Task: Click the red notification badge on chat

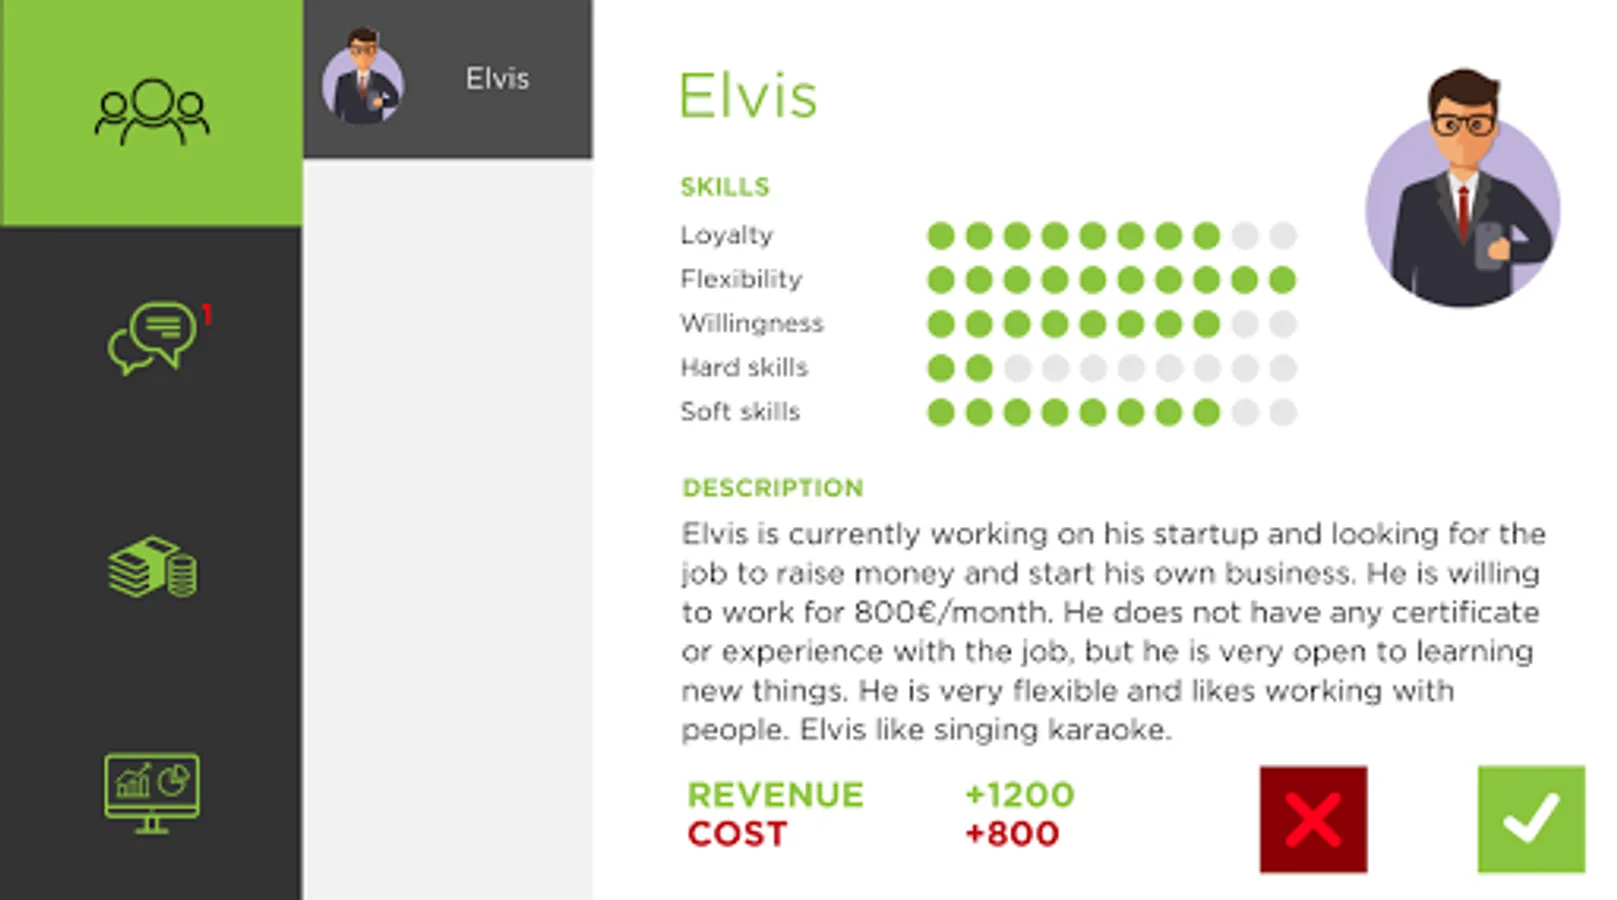Action: pos(207,314)
